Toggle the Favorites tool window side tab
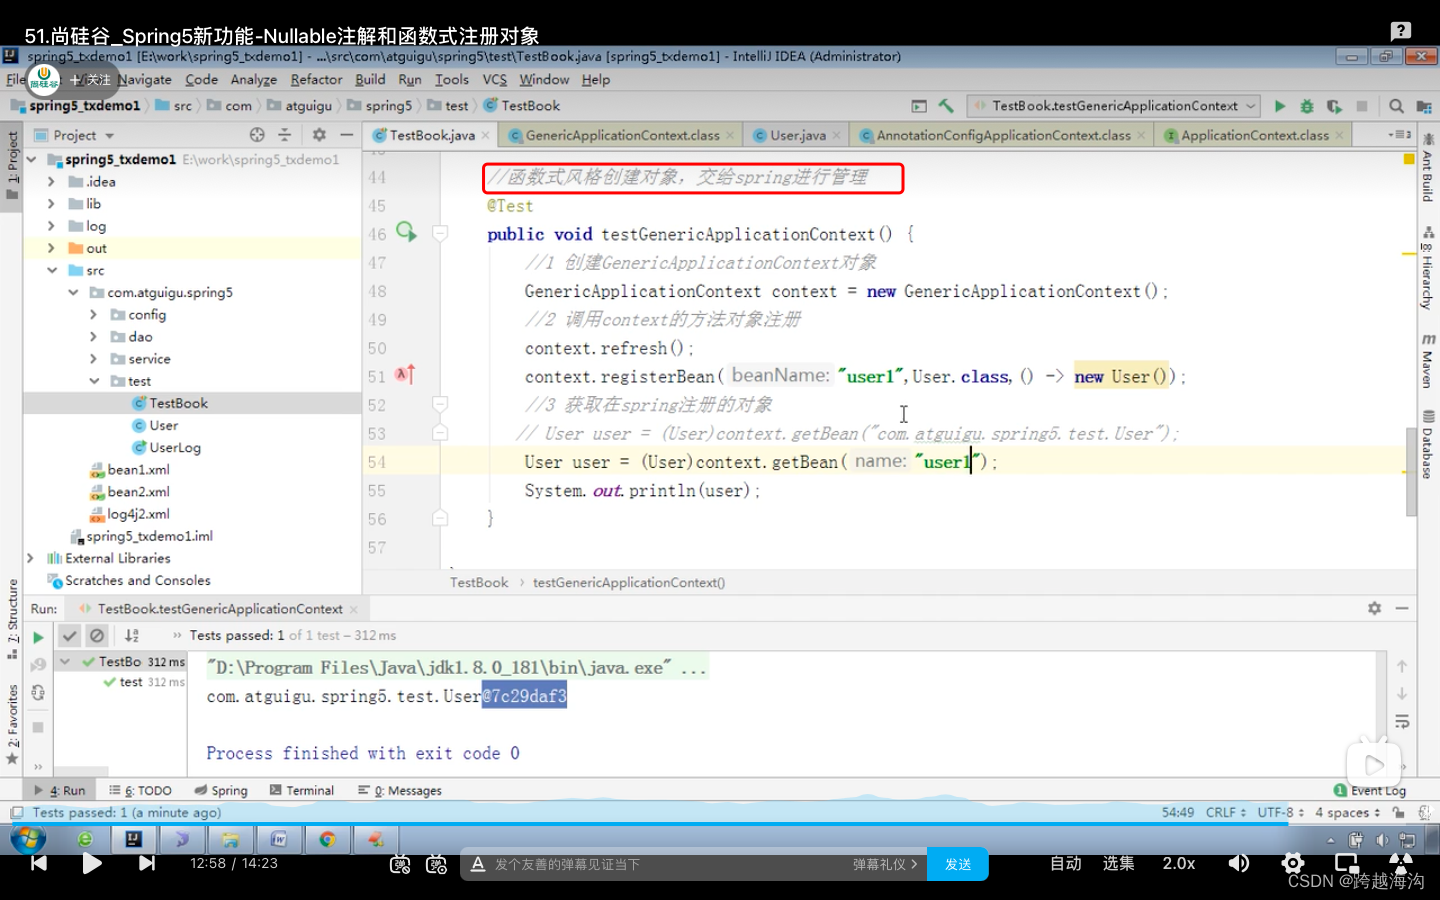Viewport: 1440px width, 900px height. 12,724
